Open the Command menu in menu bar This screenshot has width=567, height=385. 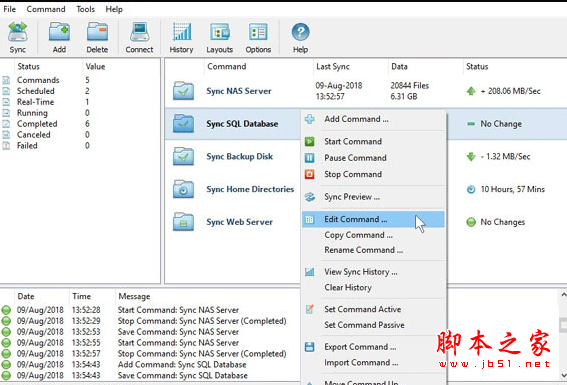click(46, 9)
